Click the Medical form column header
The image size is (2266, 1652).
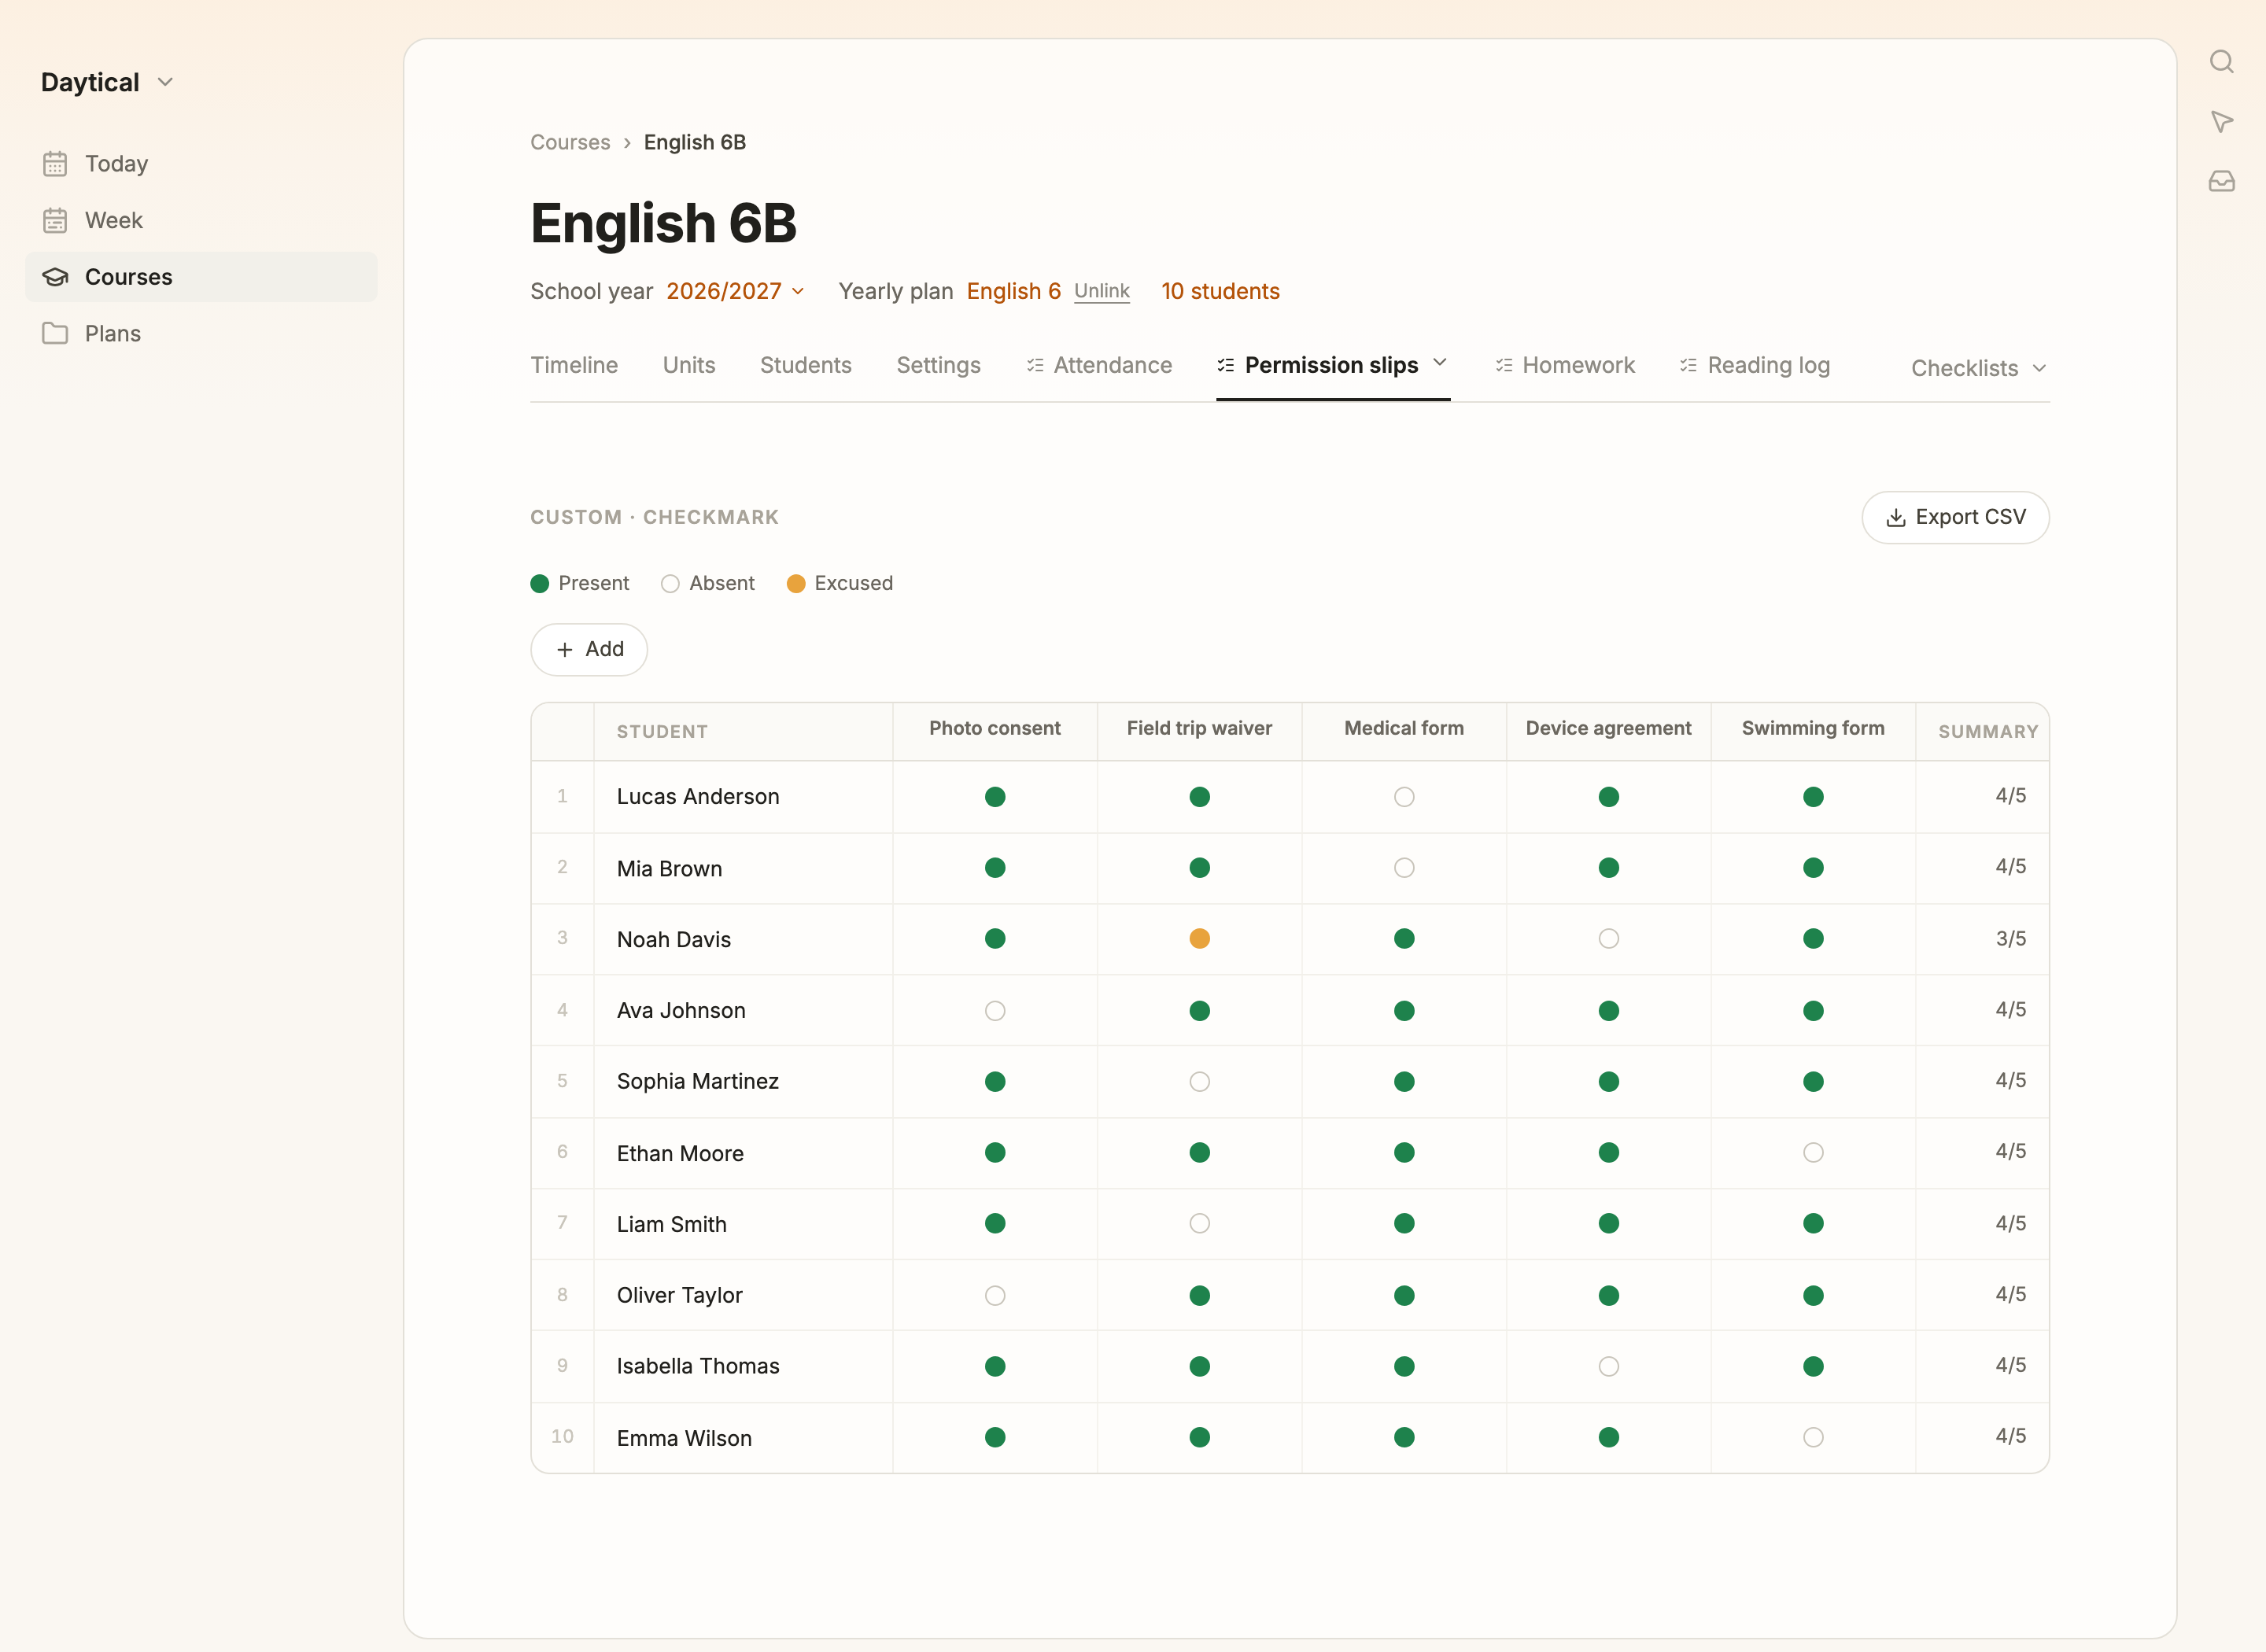pyautogui.click(x=1404, y=729)
